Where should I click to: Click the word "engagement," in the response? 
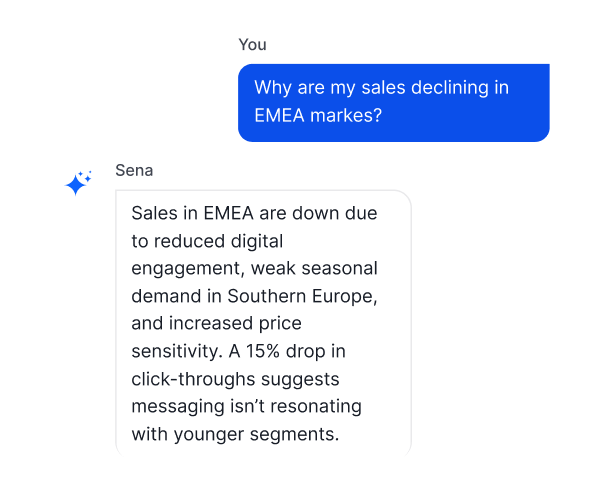(188, 269)
